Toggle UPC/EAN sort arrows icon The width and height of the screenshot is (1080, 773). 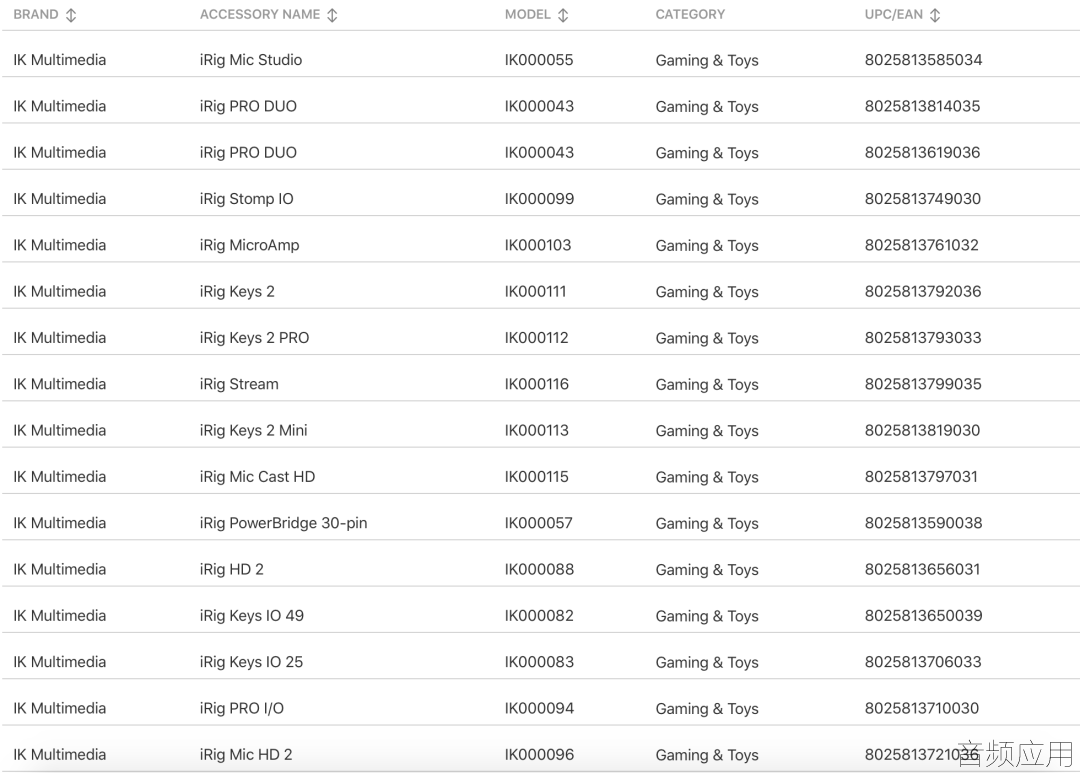[935, 15]
